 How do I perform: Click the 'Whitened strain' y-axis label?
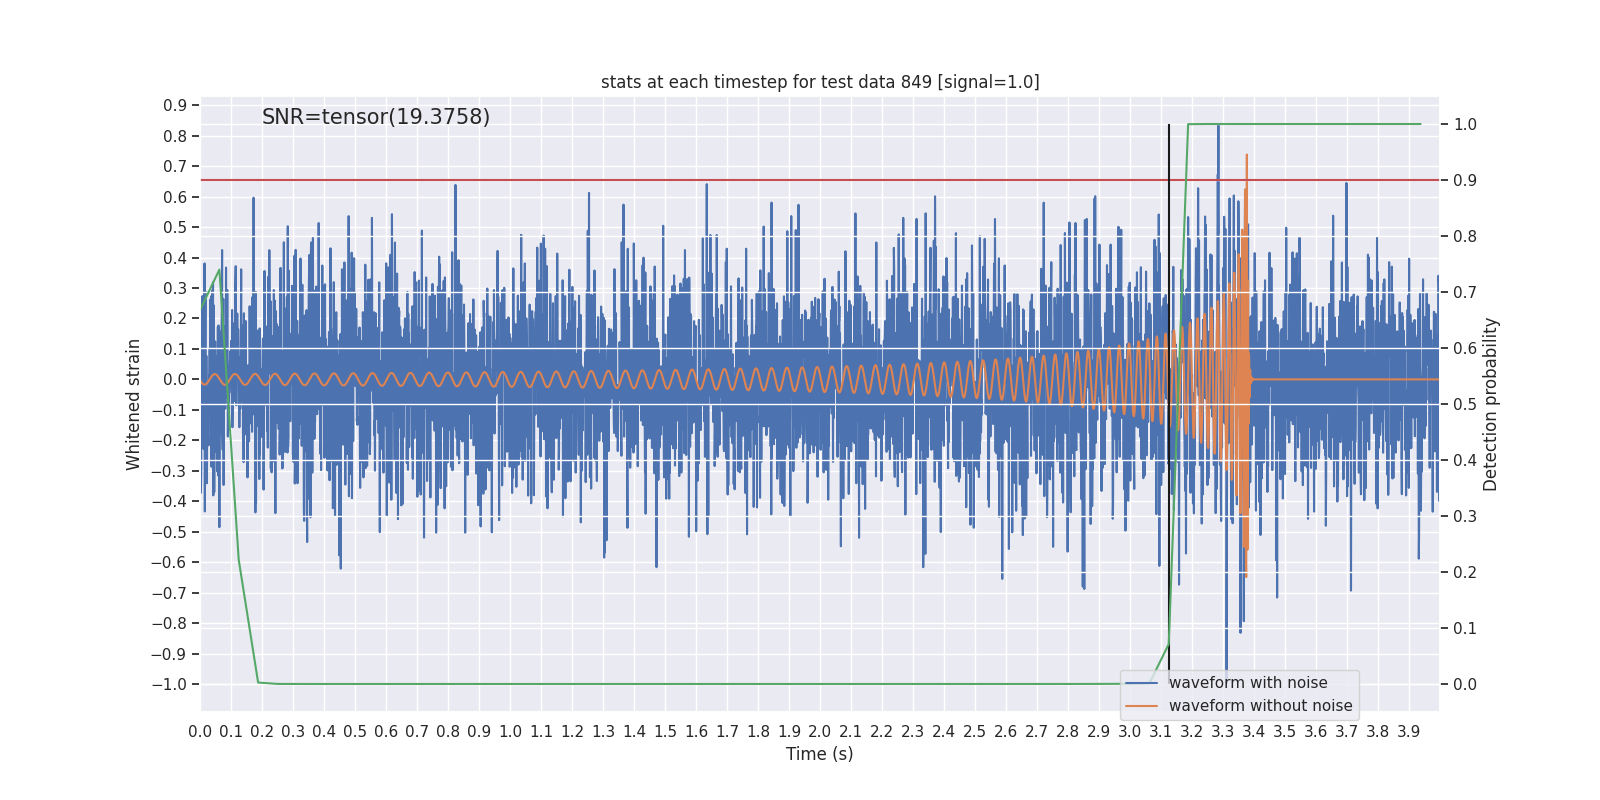134,404
